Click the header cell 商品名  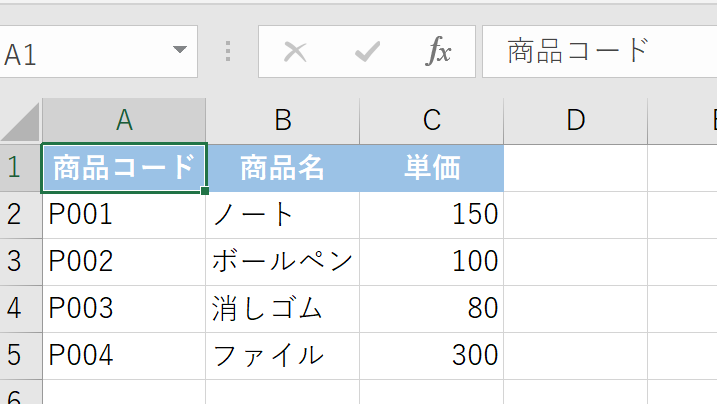point(283,168)
